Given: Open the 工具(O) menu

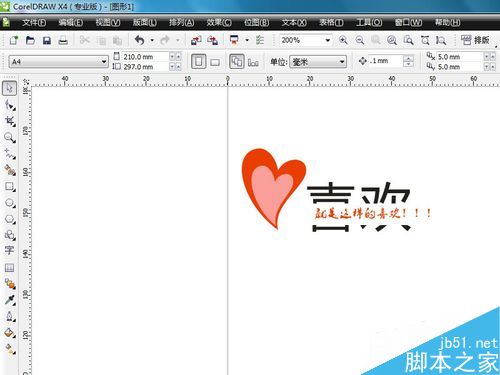Looking at the screenshot, I should click(369, 23).
